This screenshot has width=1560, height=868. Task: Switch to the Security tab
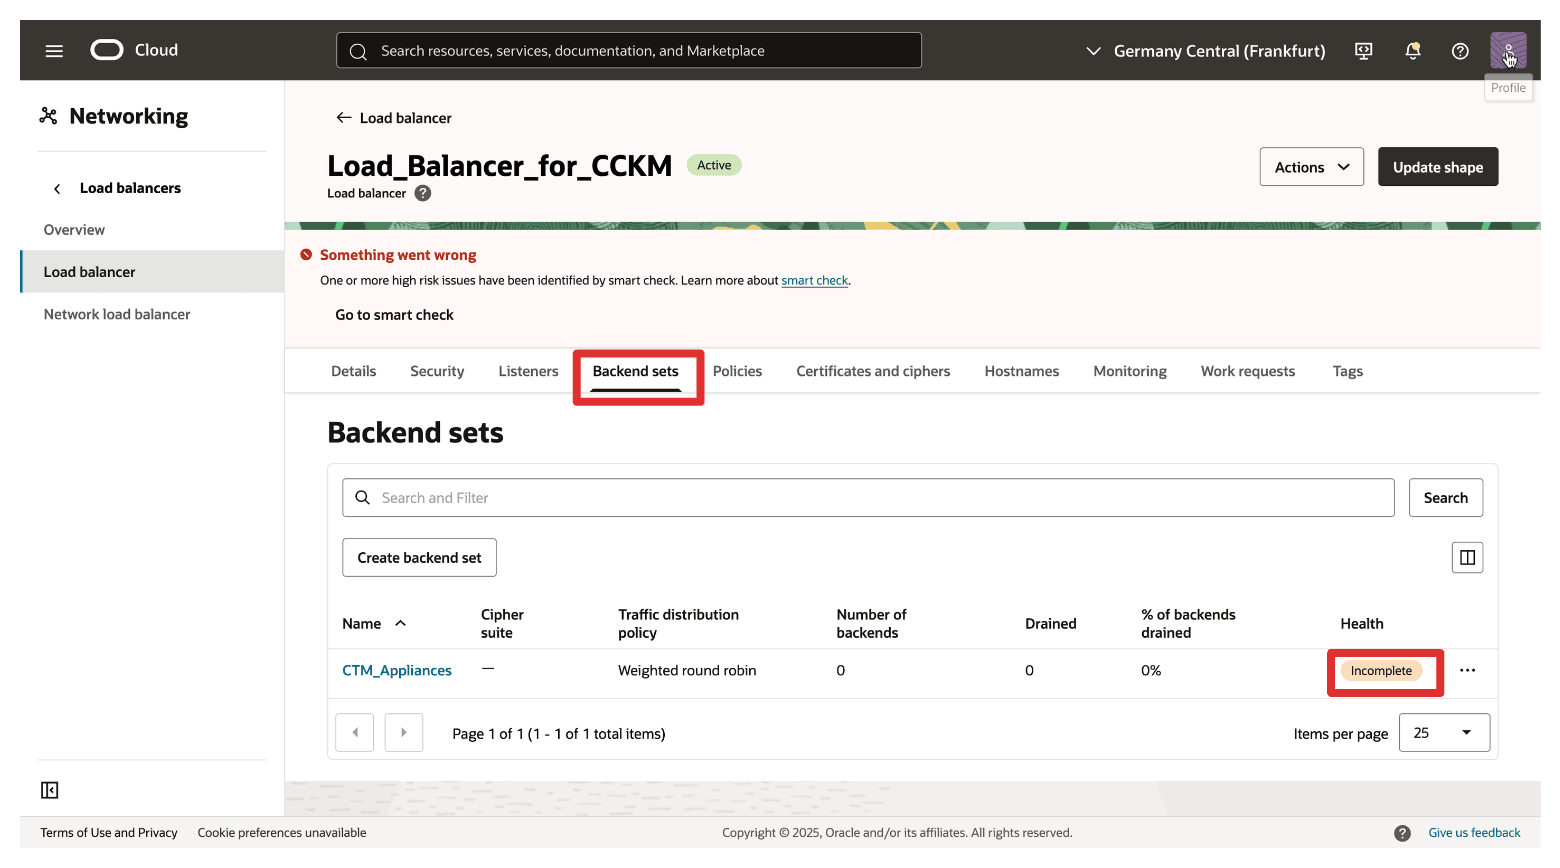pos(437,371)
